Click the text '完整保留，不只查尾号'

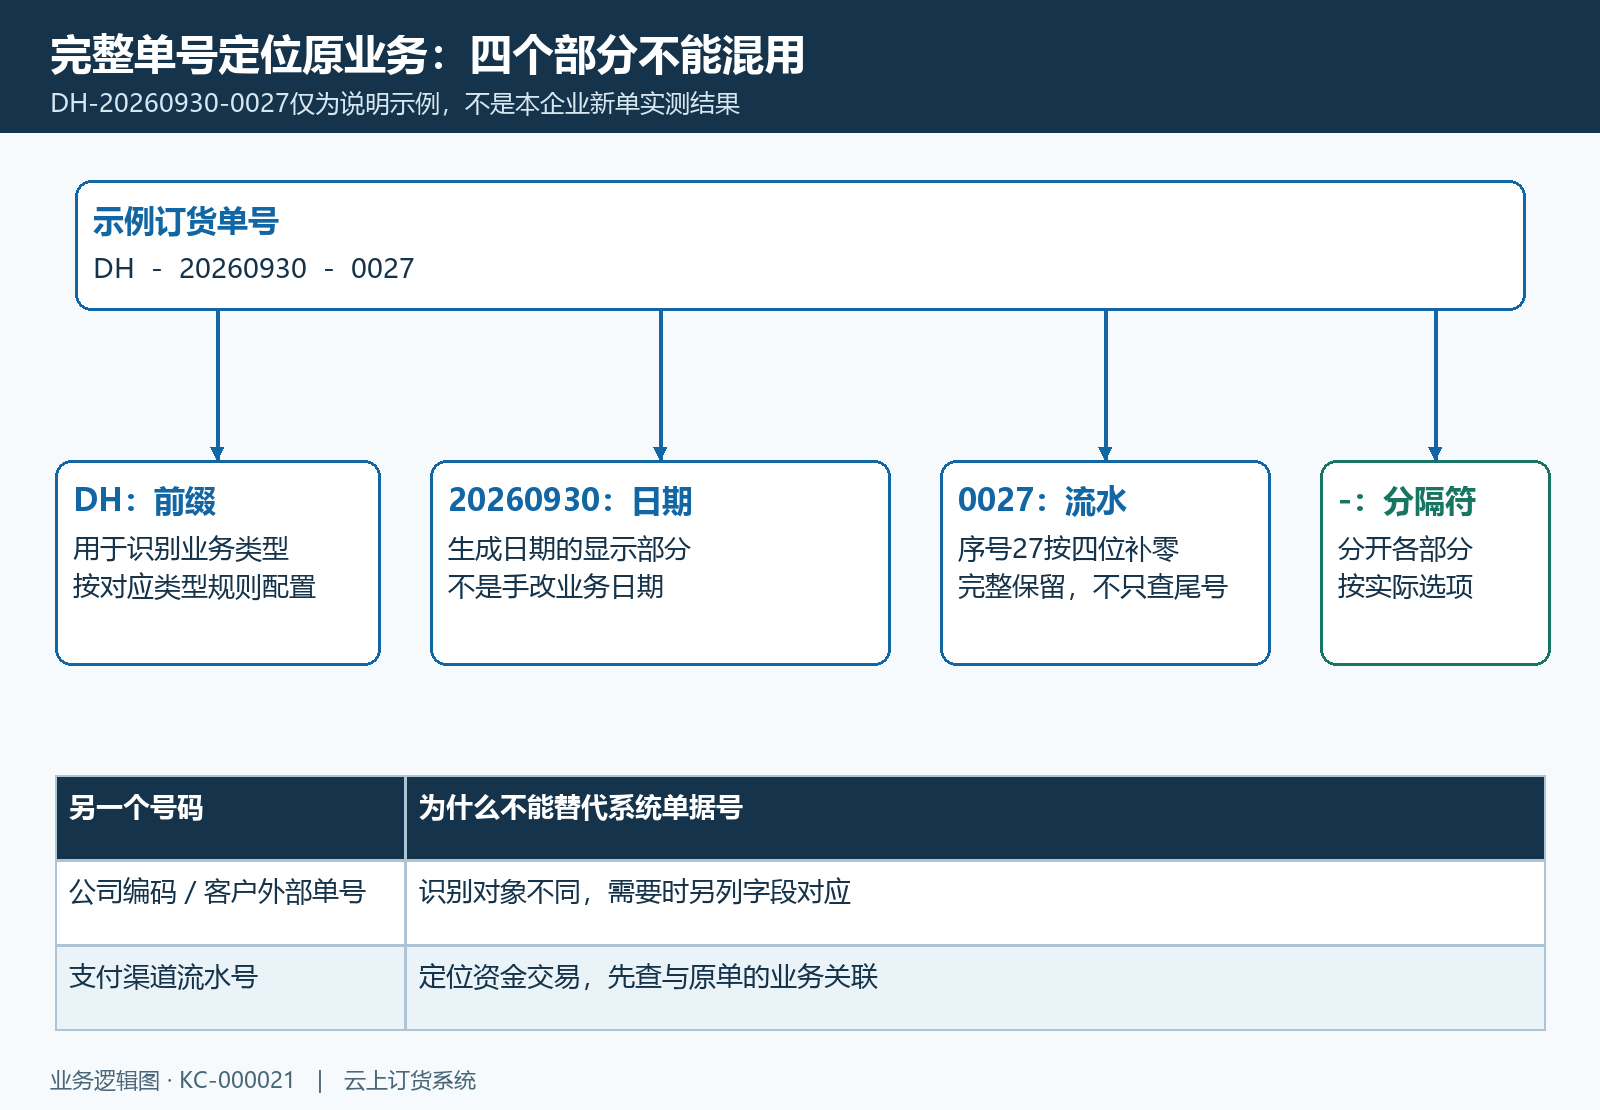[1092, 586]
